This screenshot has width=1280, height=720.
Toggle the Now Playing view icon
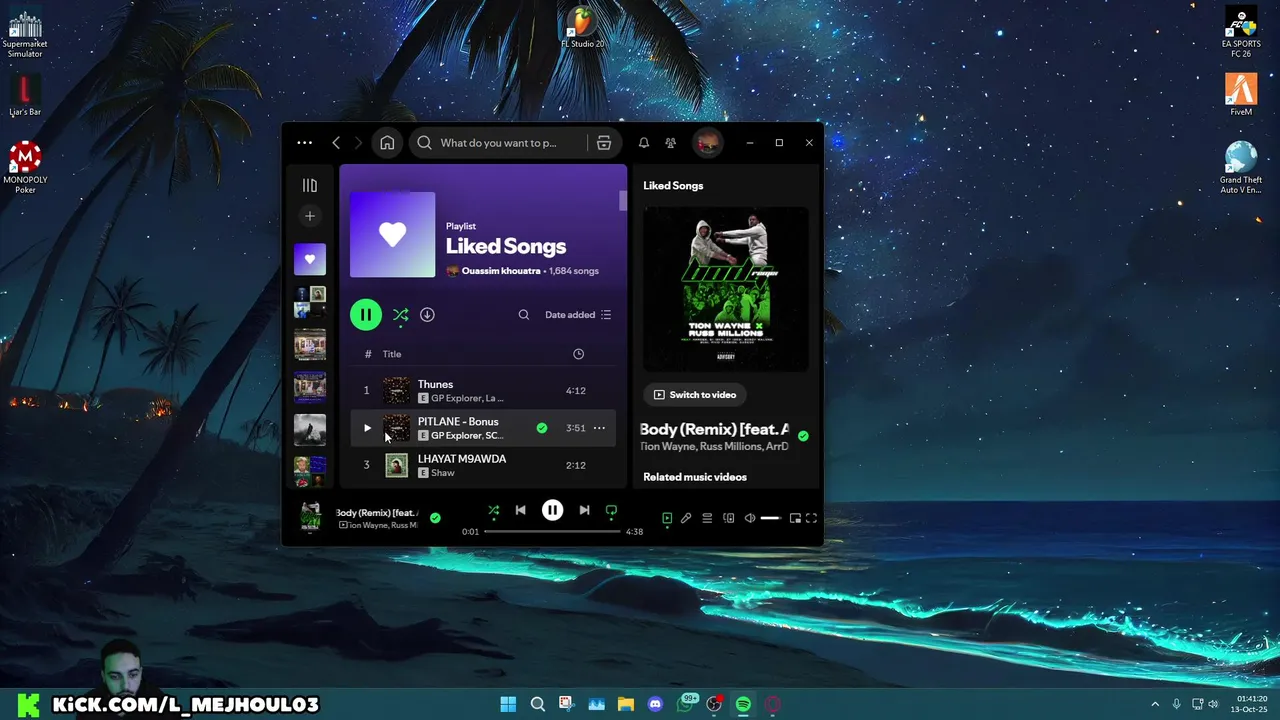(x=667, y=518)
